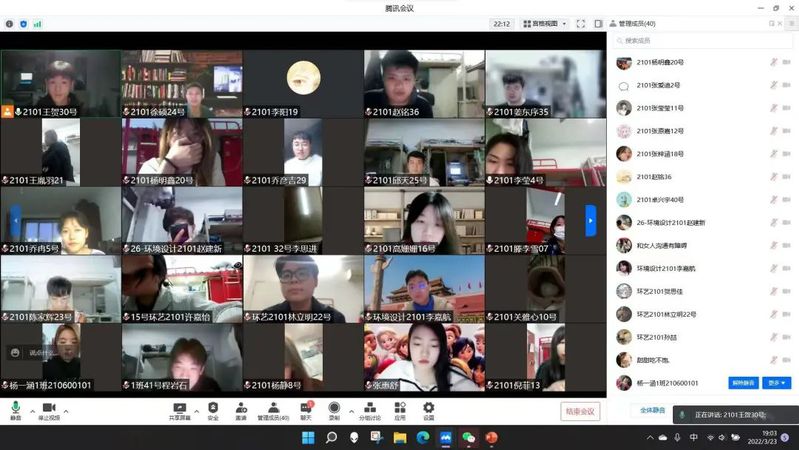Click the End Meeting (结束会议) button
The height and width of the screenshot is (450, 799).
coord(579,411)
